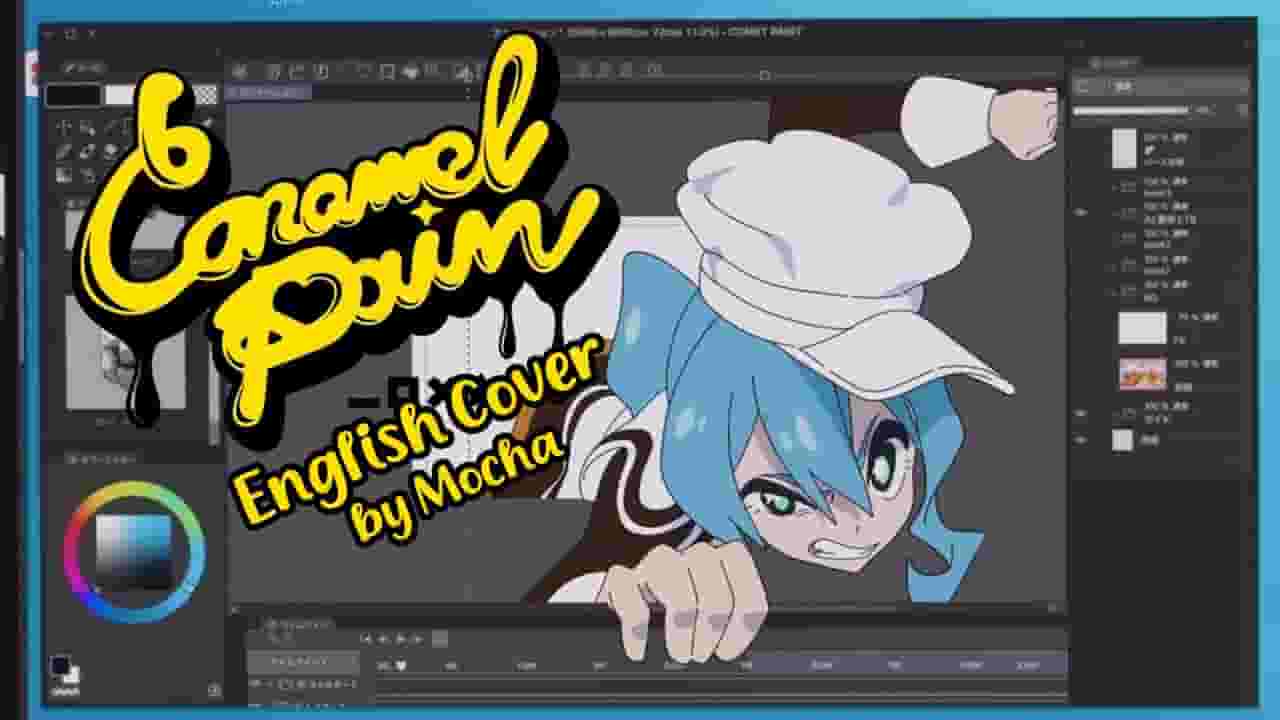Screen dimensions: 1280x720
Task: Click the foreground color indicator below color wheel
Action: point(61,666)
